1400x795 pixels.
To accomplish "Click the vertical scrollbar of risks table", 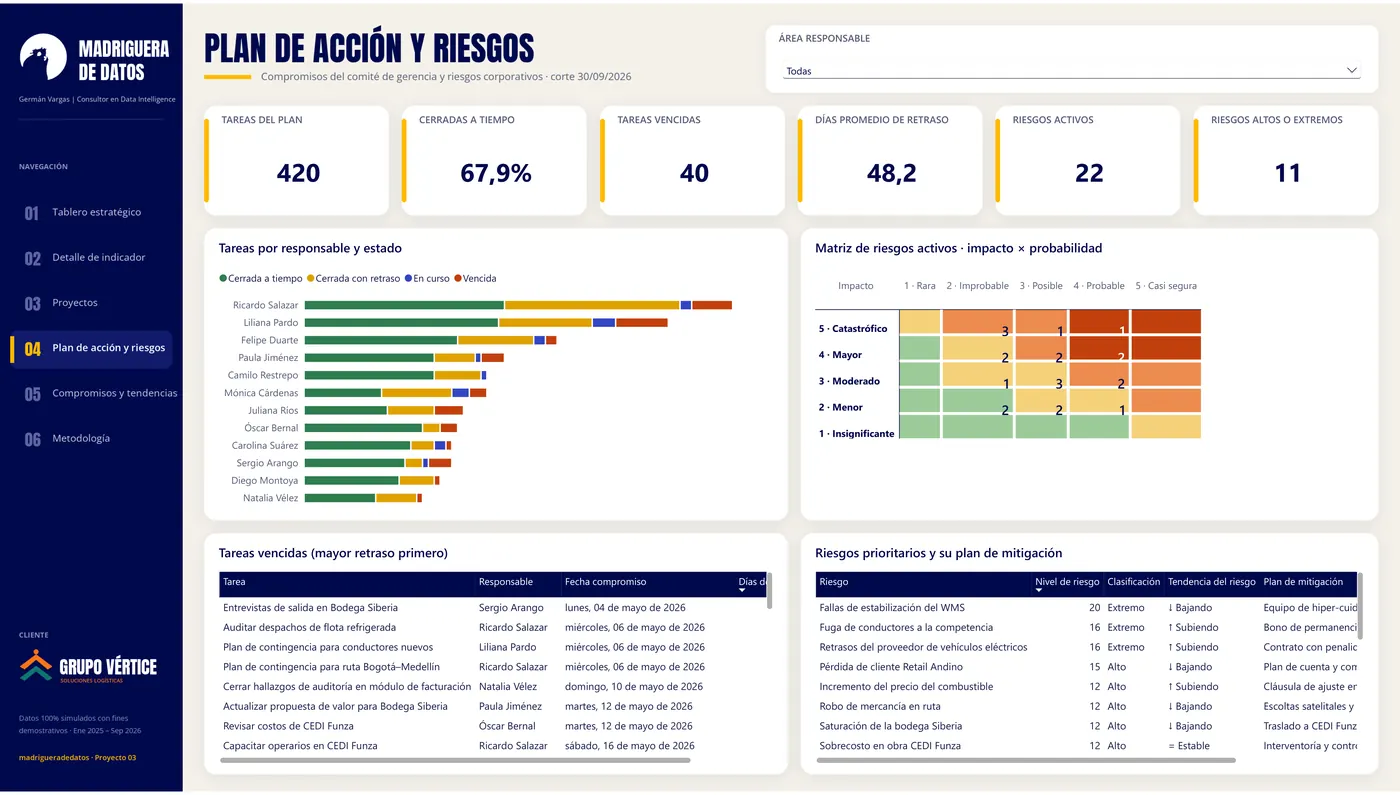I will (x=1361, y=606).
